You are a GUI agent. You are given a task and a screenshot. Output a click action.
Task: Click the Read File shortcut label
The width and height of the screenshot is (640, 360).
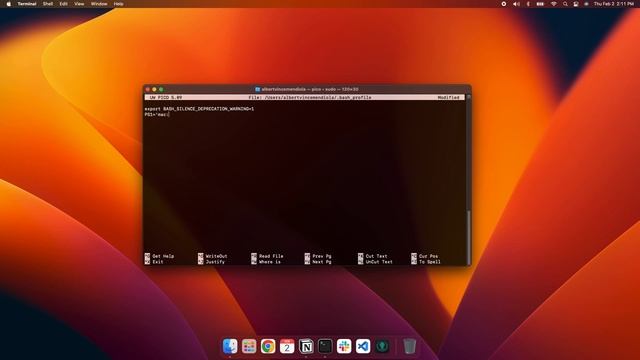pos(271,256)
